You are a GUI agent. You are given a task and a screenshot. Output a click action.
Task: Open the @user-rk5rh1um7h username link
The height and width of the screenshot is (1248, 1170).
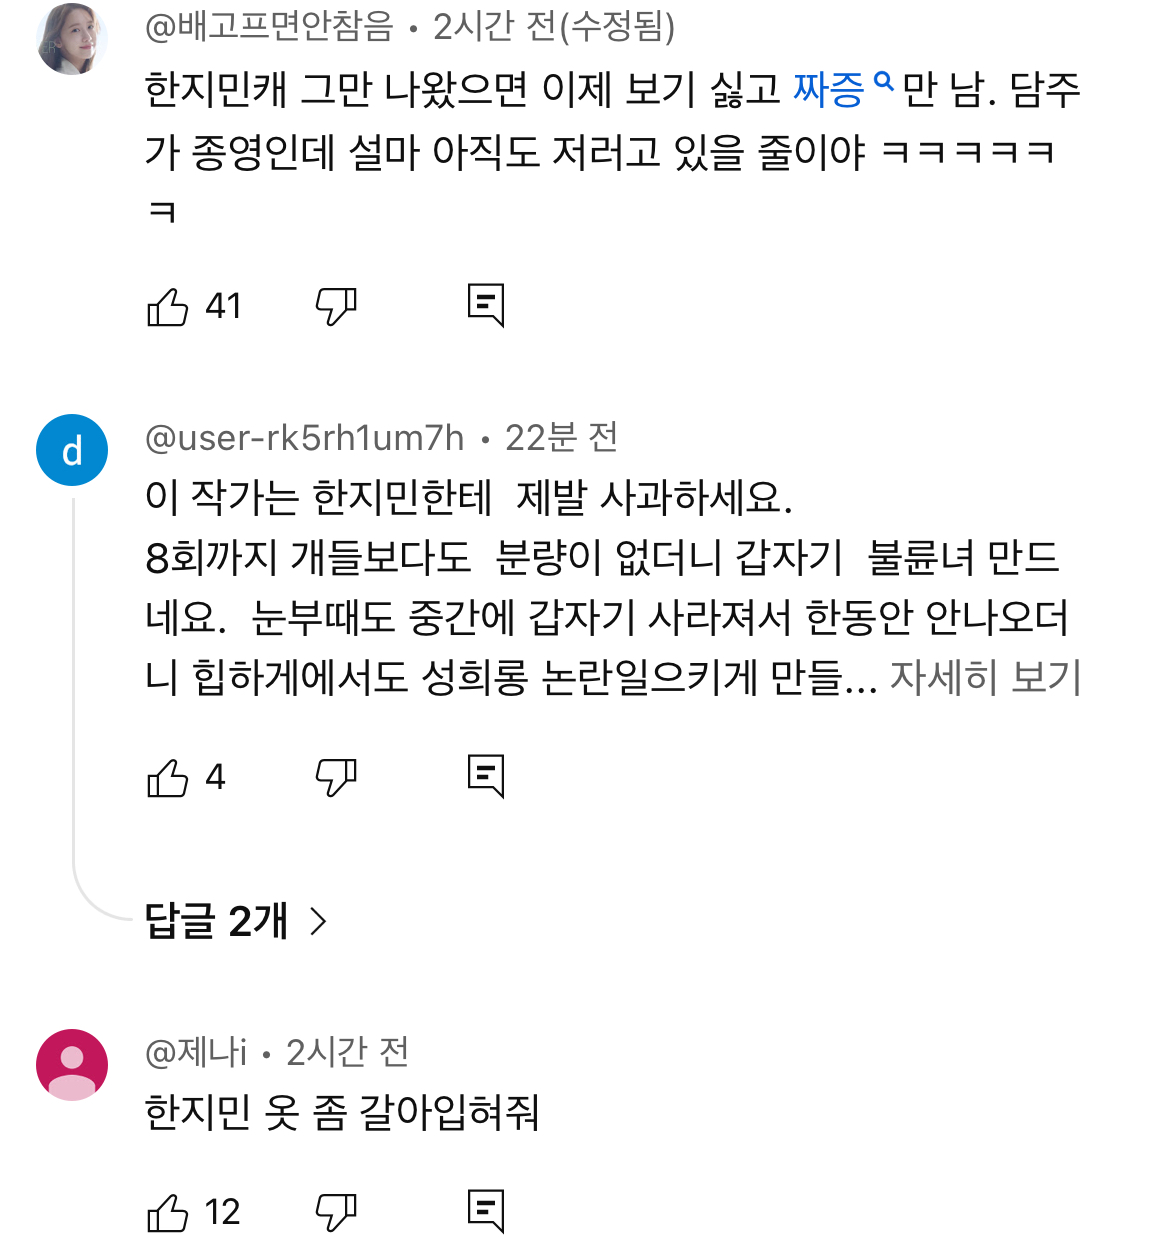pos(305,438)
